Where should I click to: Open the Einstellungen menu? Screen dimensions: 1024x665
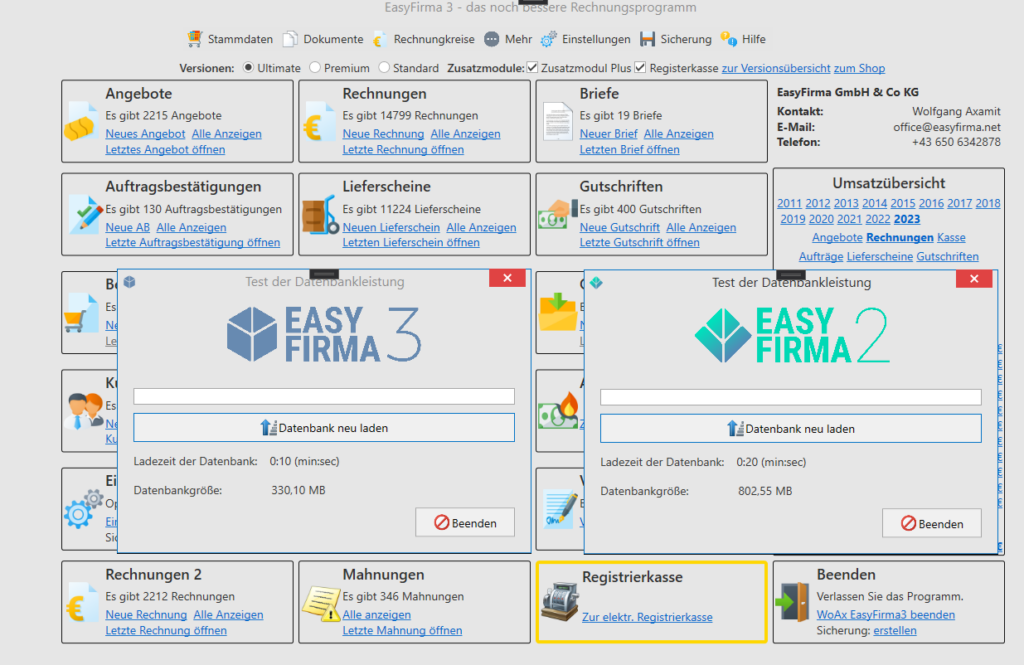(x=586, y=39)
